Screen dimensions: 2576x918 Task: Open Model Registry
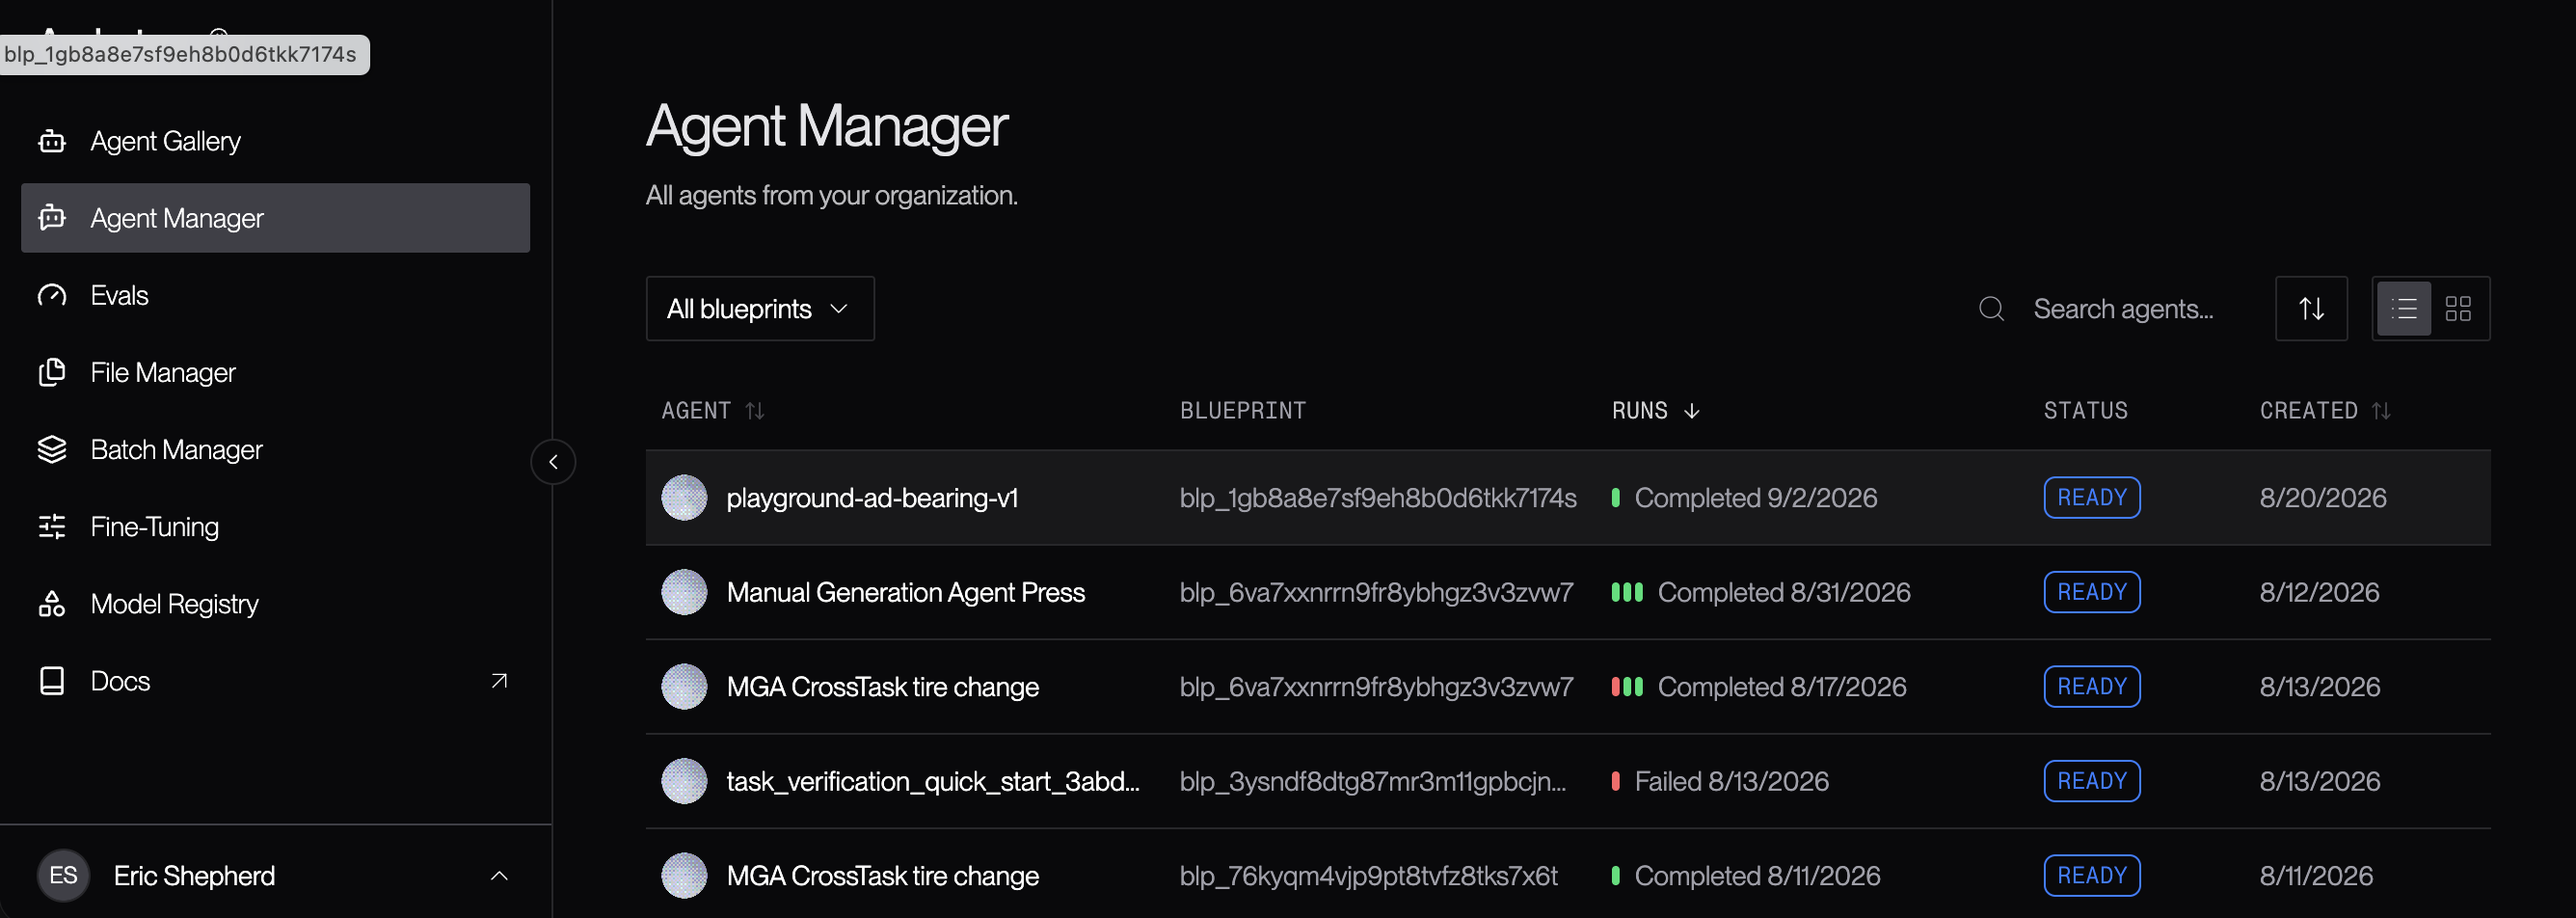tap(275, 603)
